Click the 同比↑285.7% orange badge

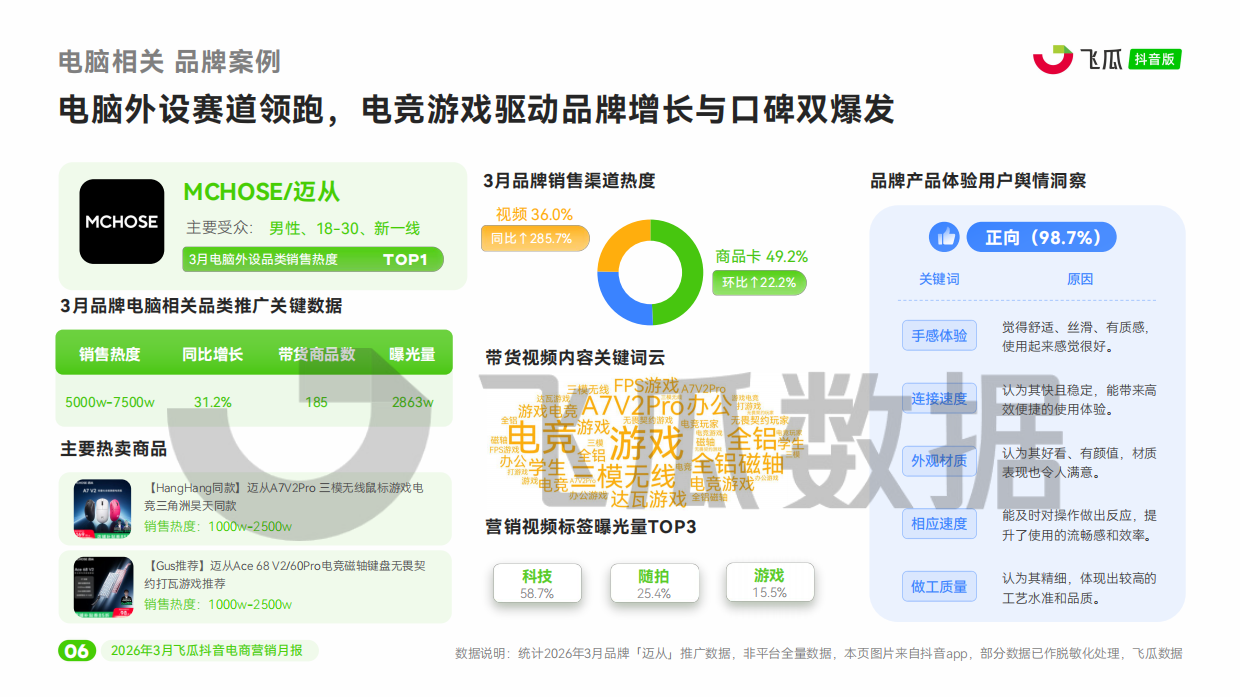[535, 239]
